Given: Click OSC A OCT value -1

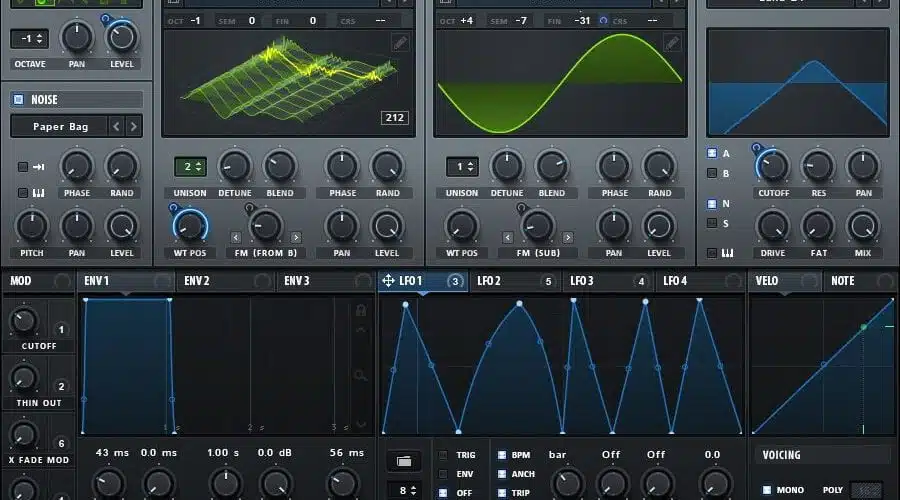Looking at the screenshot, I should pyautogui.click(x=195, y=21).
